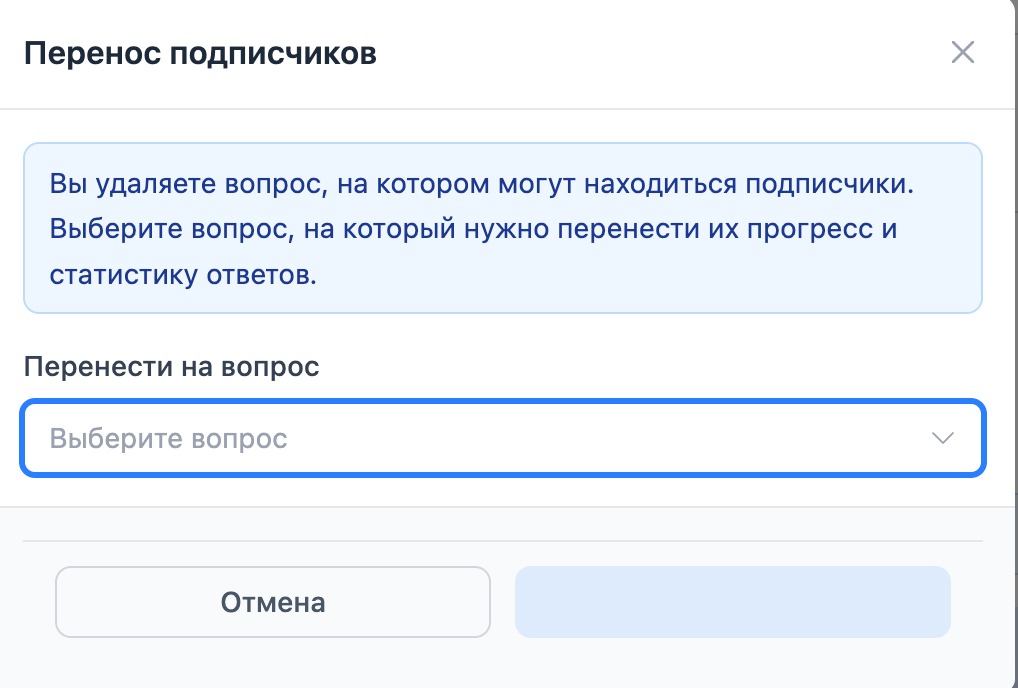Close the Перенос подписчиков dialog with X

pos(962,53)
